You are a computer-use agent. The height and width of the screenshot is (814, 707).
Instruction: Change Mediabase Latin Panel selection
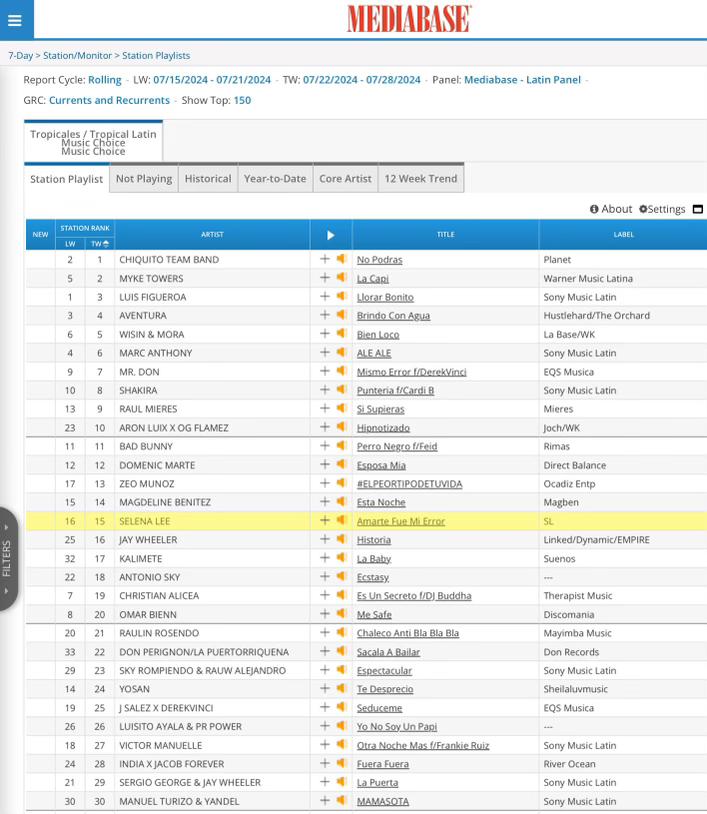(x=522, y=80)
